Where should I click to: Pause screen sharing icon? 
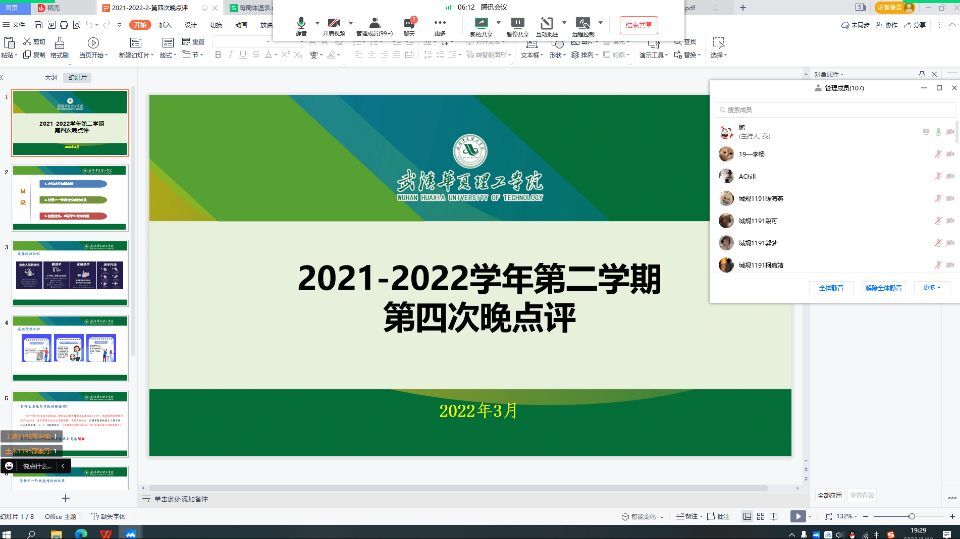516,25
